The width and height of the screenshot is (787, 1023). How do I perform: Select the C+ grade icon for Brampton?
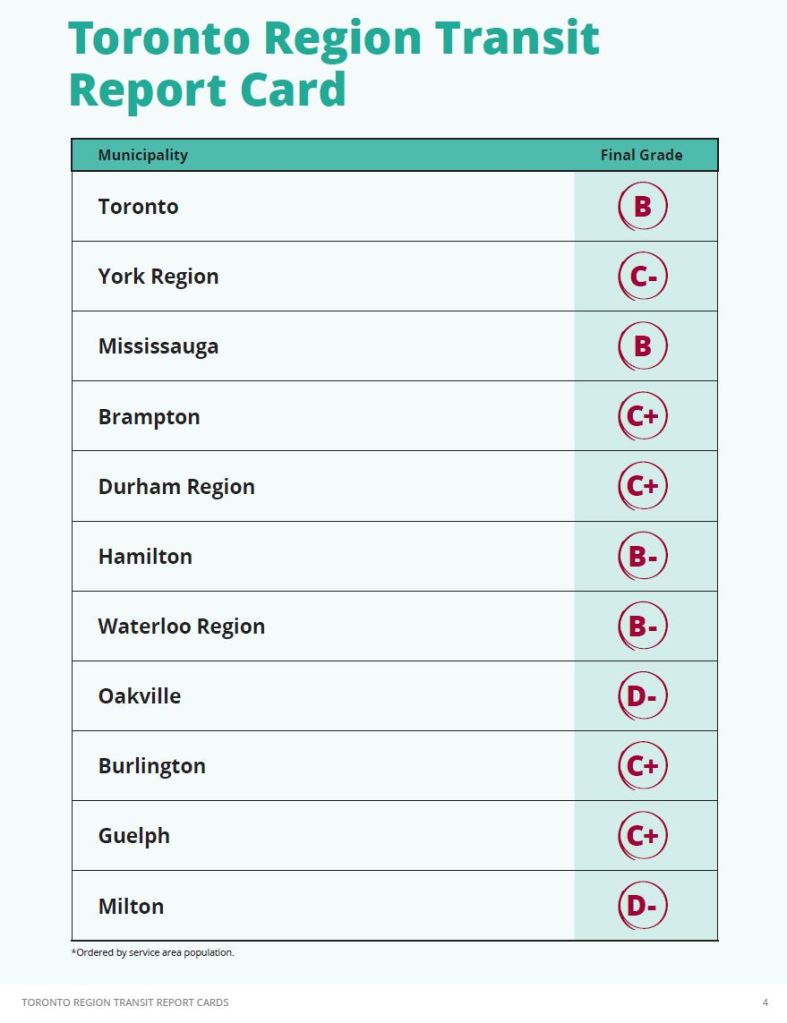click(x=642, y=417)
